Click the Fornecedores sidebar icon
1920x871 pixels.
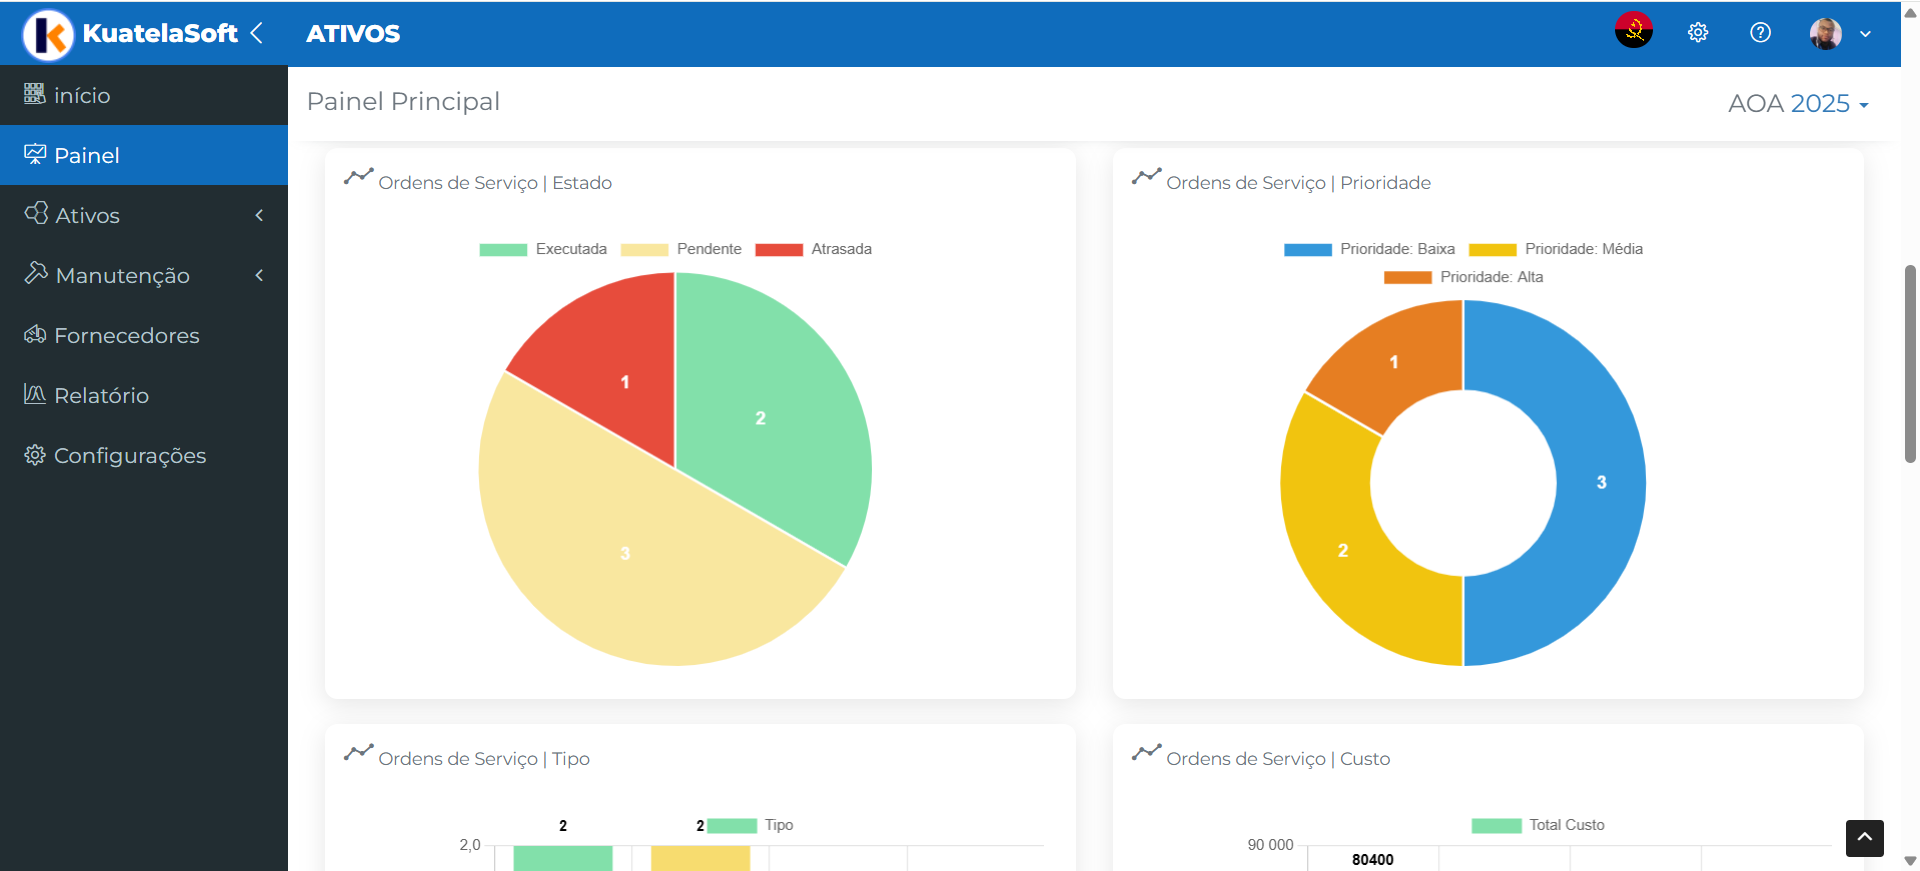[35, 335]
